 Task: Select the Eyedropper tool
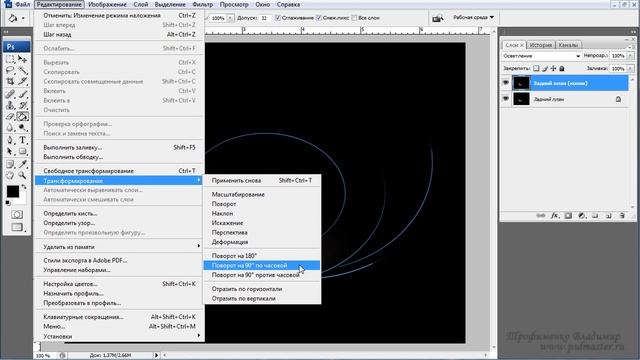pos(22,164)
